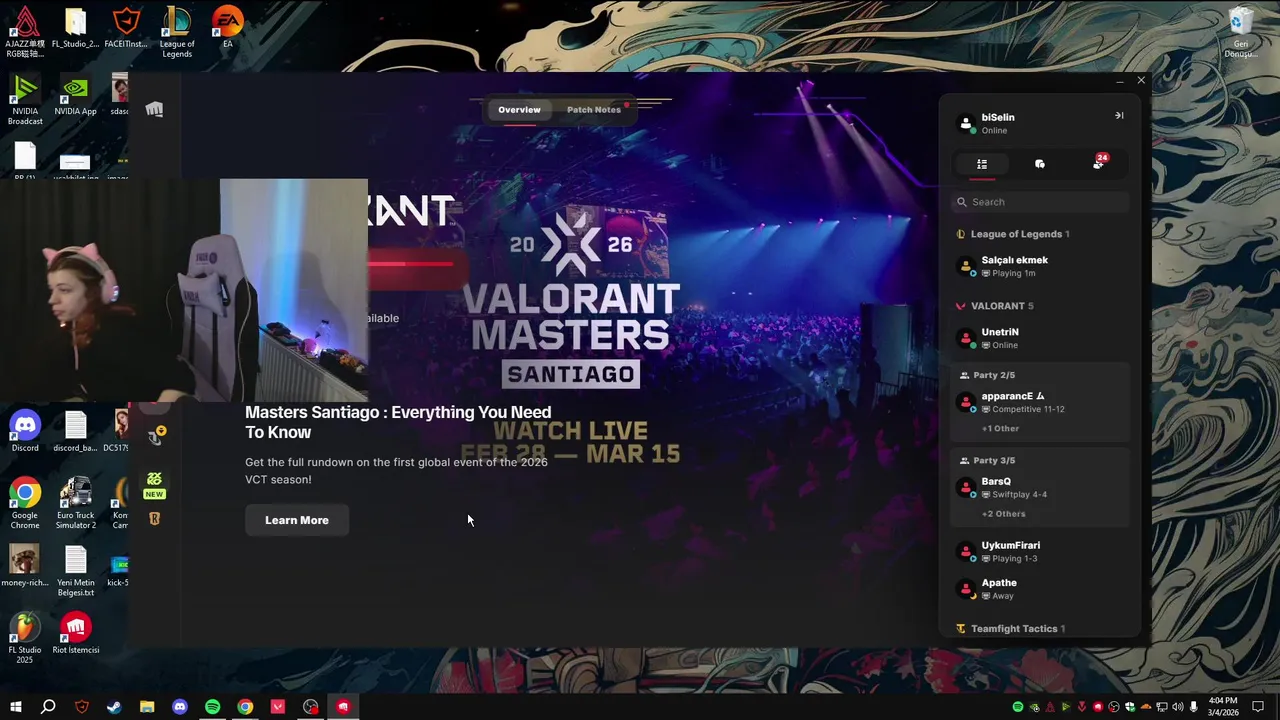Switch to Overview tab
Image resolution: width=1280 pixels, height=720 pixels.
(x=519, y=110)
